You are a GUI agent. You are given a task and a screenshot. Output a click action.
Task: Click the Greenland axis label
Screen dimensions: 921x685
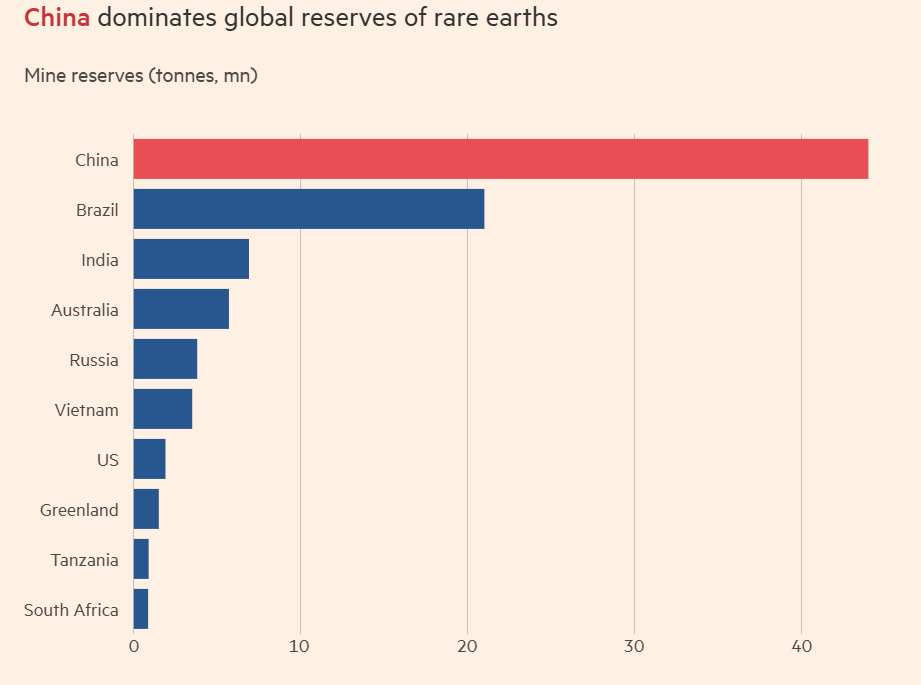click(79, 510)
